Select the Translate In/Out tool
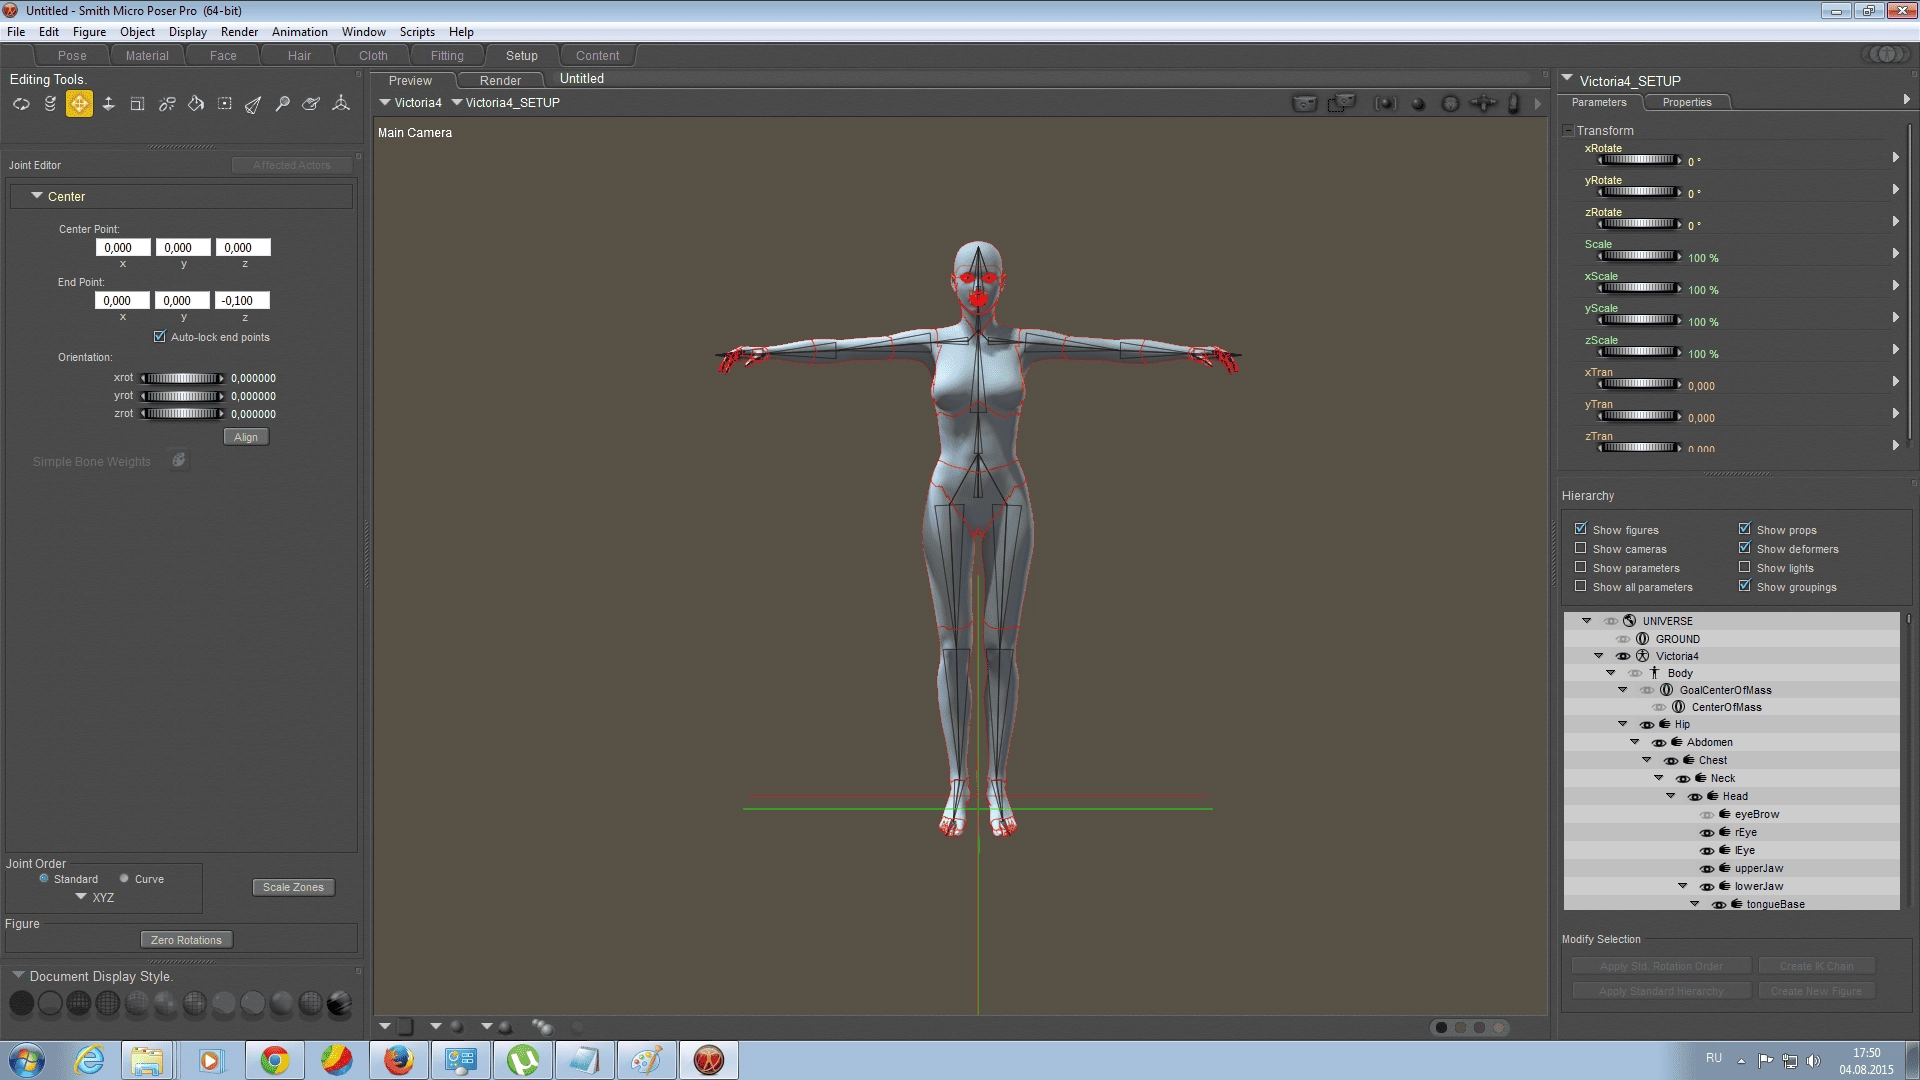The image size is (1920, 1080). (x=108, y=104)
